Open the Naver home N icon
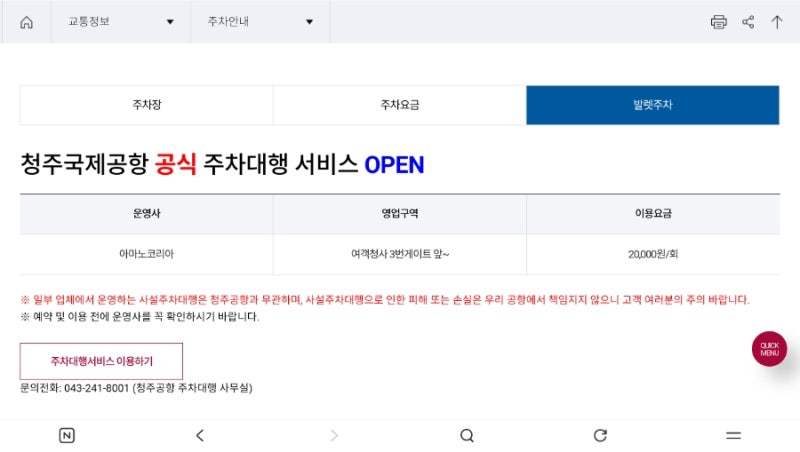The image size is (800, 452). (67, 435)
